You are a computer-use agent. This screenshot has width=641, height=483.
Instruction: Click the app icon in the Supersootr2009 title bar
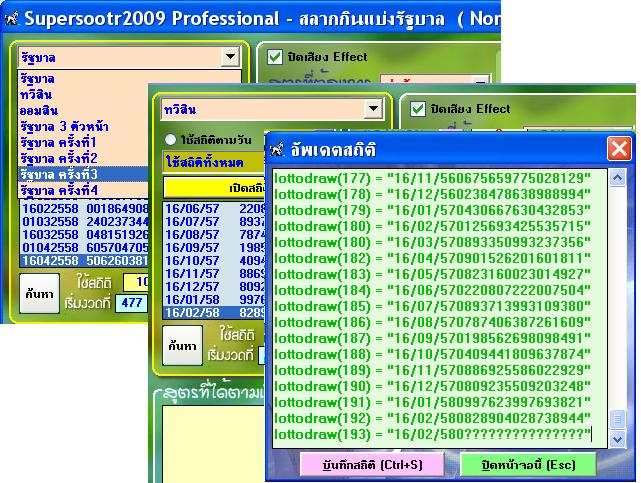tap(11, 19)
